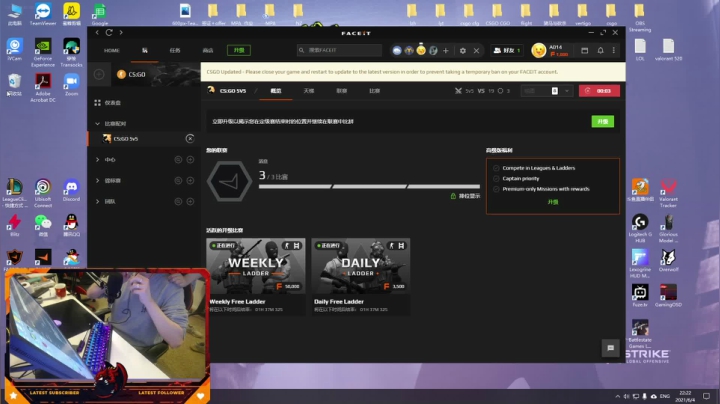Open the TeamViewer desktop shortcut

(x=43, y=14)
